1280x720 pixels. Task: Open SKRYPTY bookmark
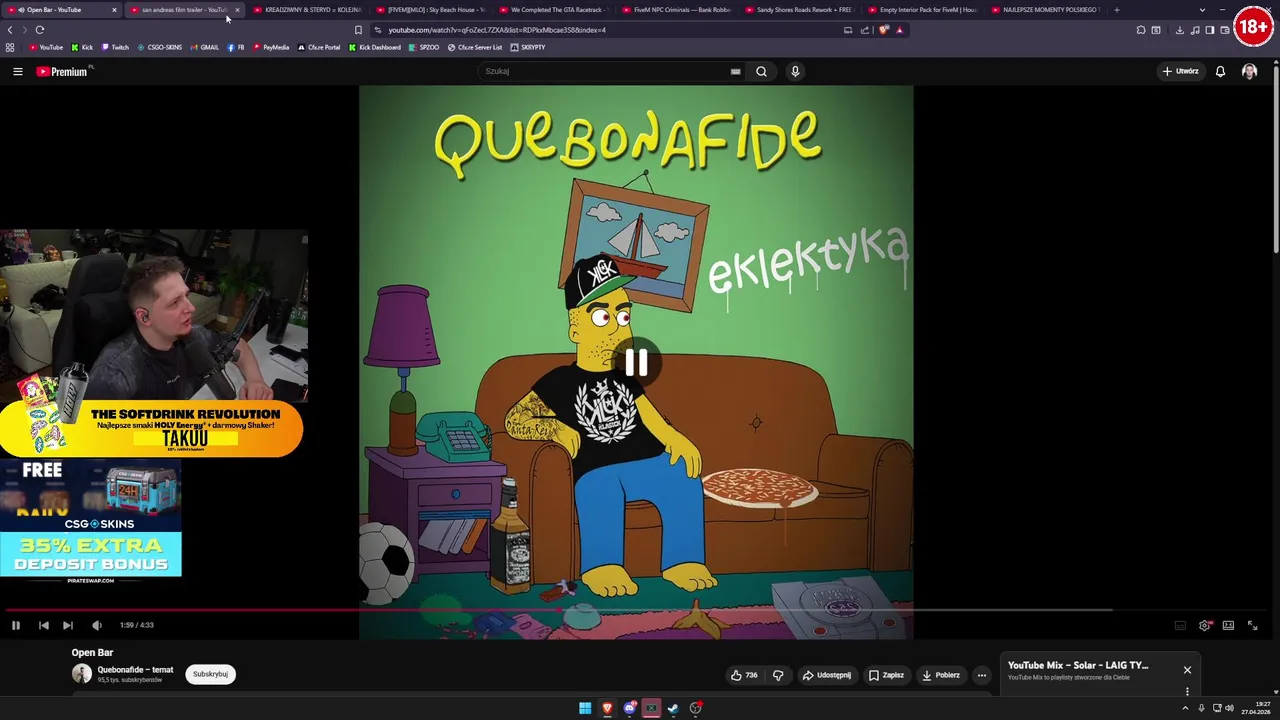click(x=528, y=47)
